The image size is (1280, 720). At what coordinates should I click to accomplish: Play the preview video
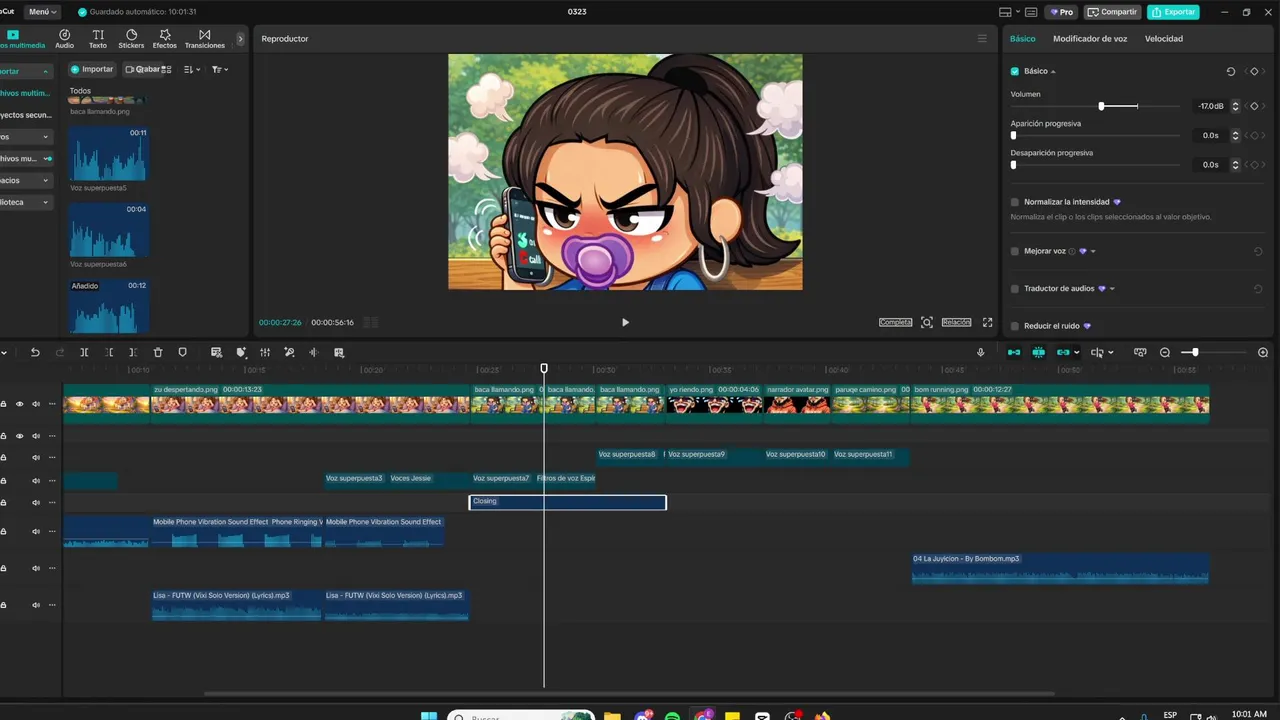(625, 322)
